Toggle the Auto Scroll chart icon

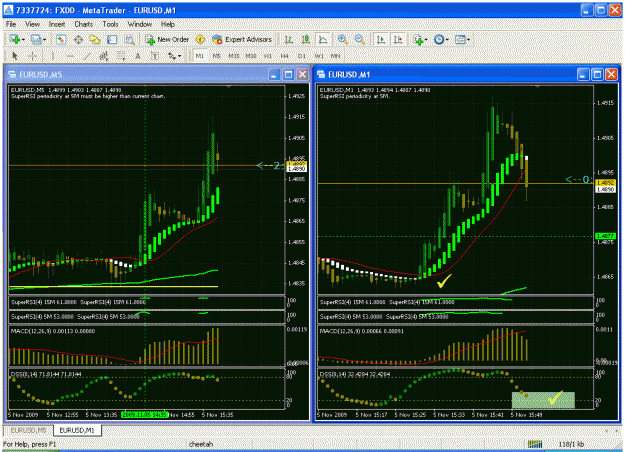pos(381,39)
